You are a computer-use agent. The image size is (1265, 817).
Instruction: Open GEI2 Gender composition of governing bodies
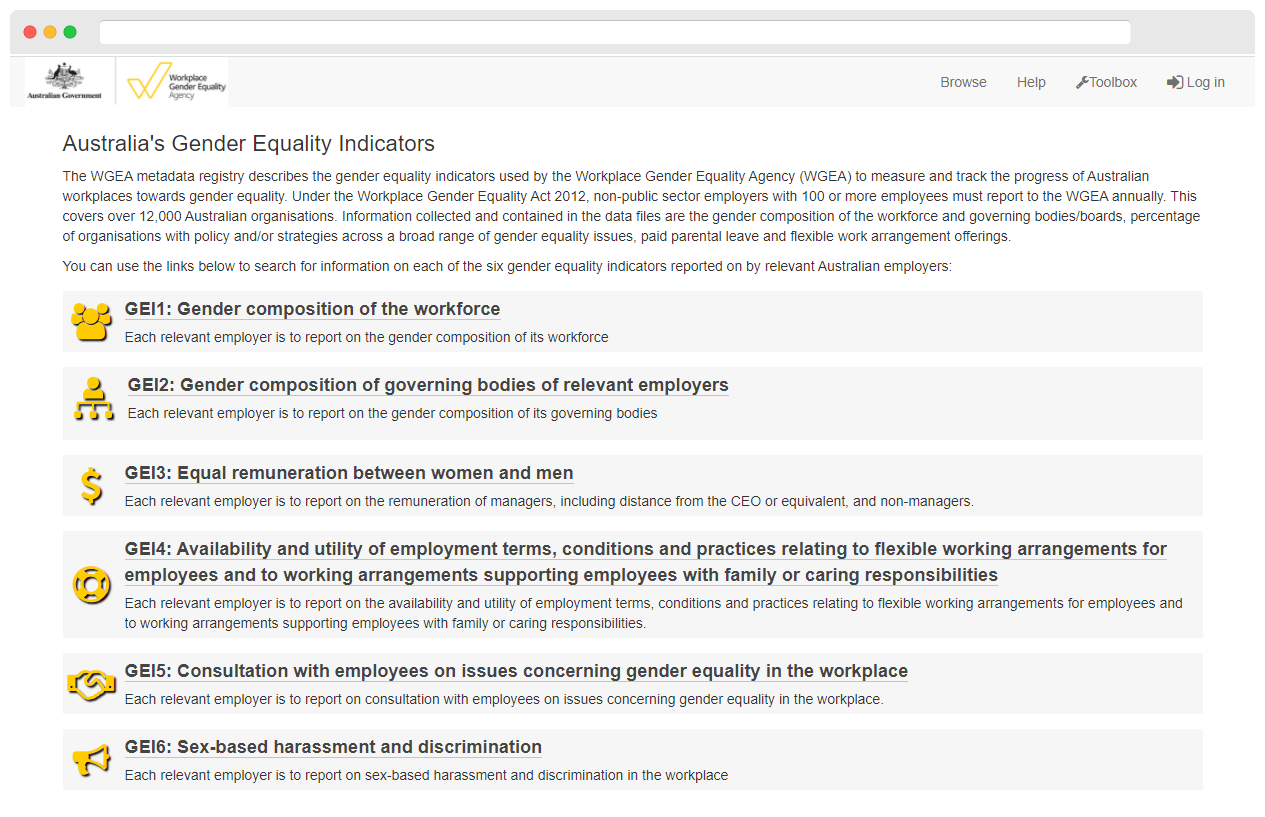click(x=428, y=385)
